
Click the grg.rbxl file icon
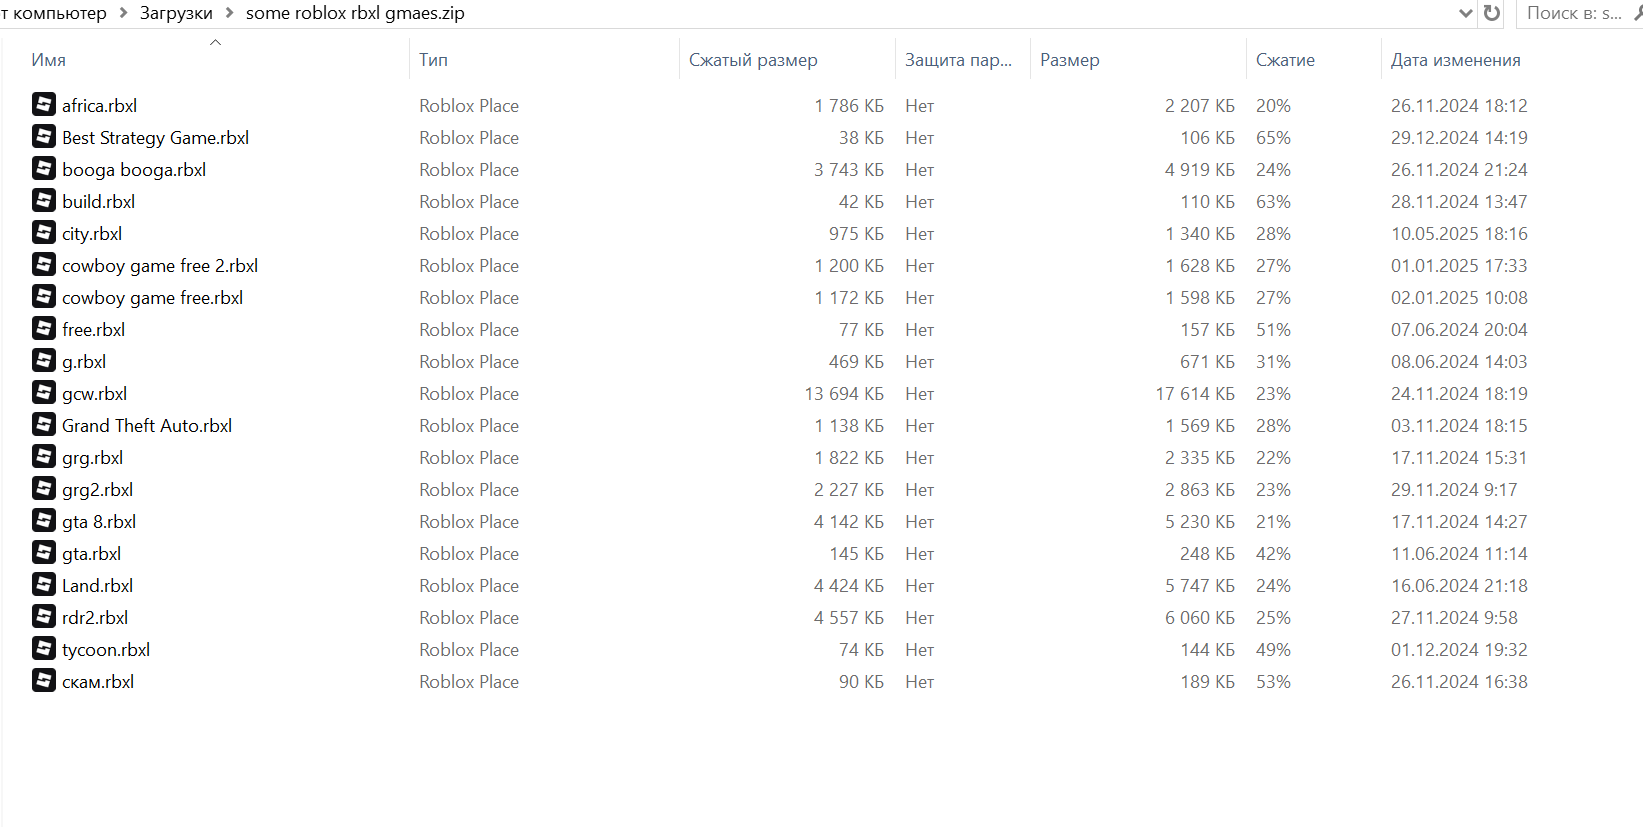(44, 456)
